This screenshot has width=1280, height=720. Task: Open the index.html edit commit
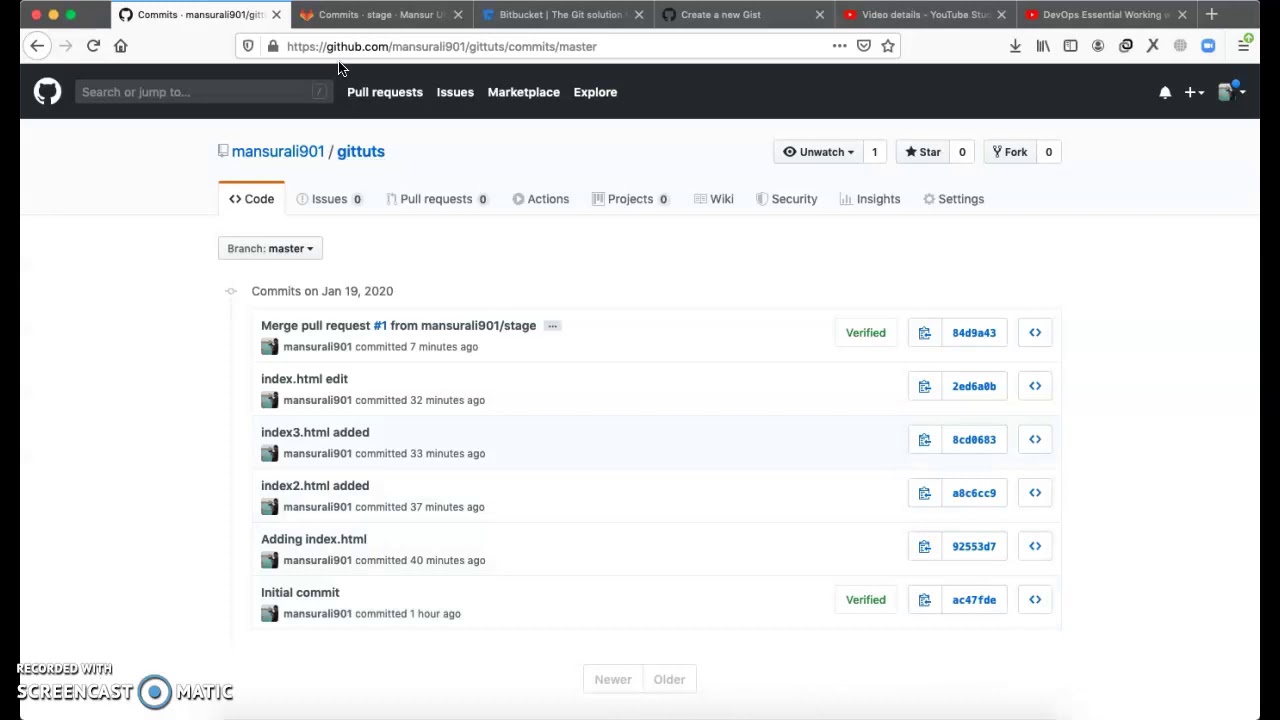click(x=305, y=379)
